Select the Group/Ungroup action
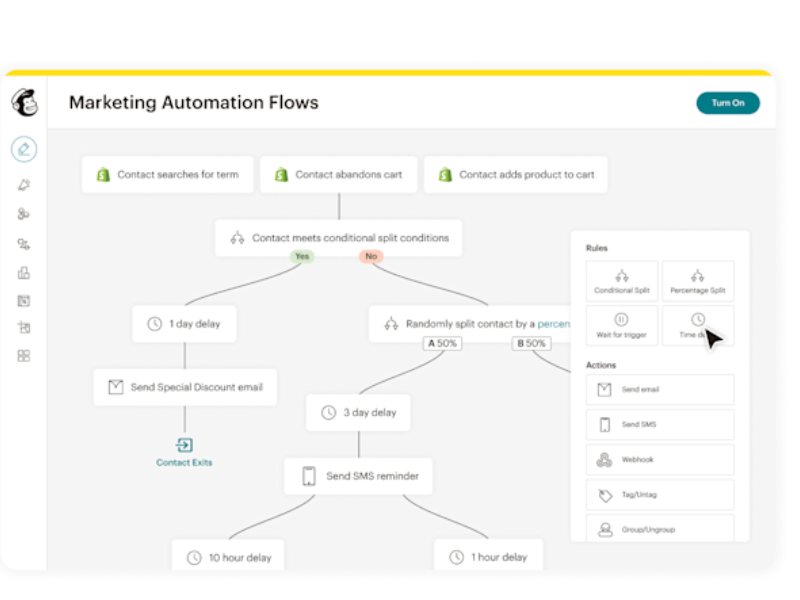Viewport: 800px width, 600px height. tap(660, 529)
